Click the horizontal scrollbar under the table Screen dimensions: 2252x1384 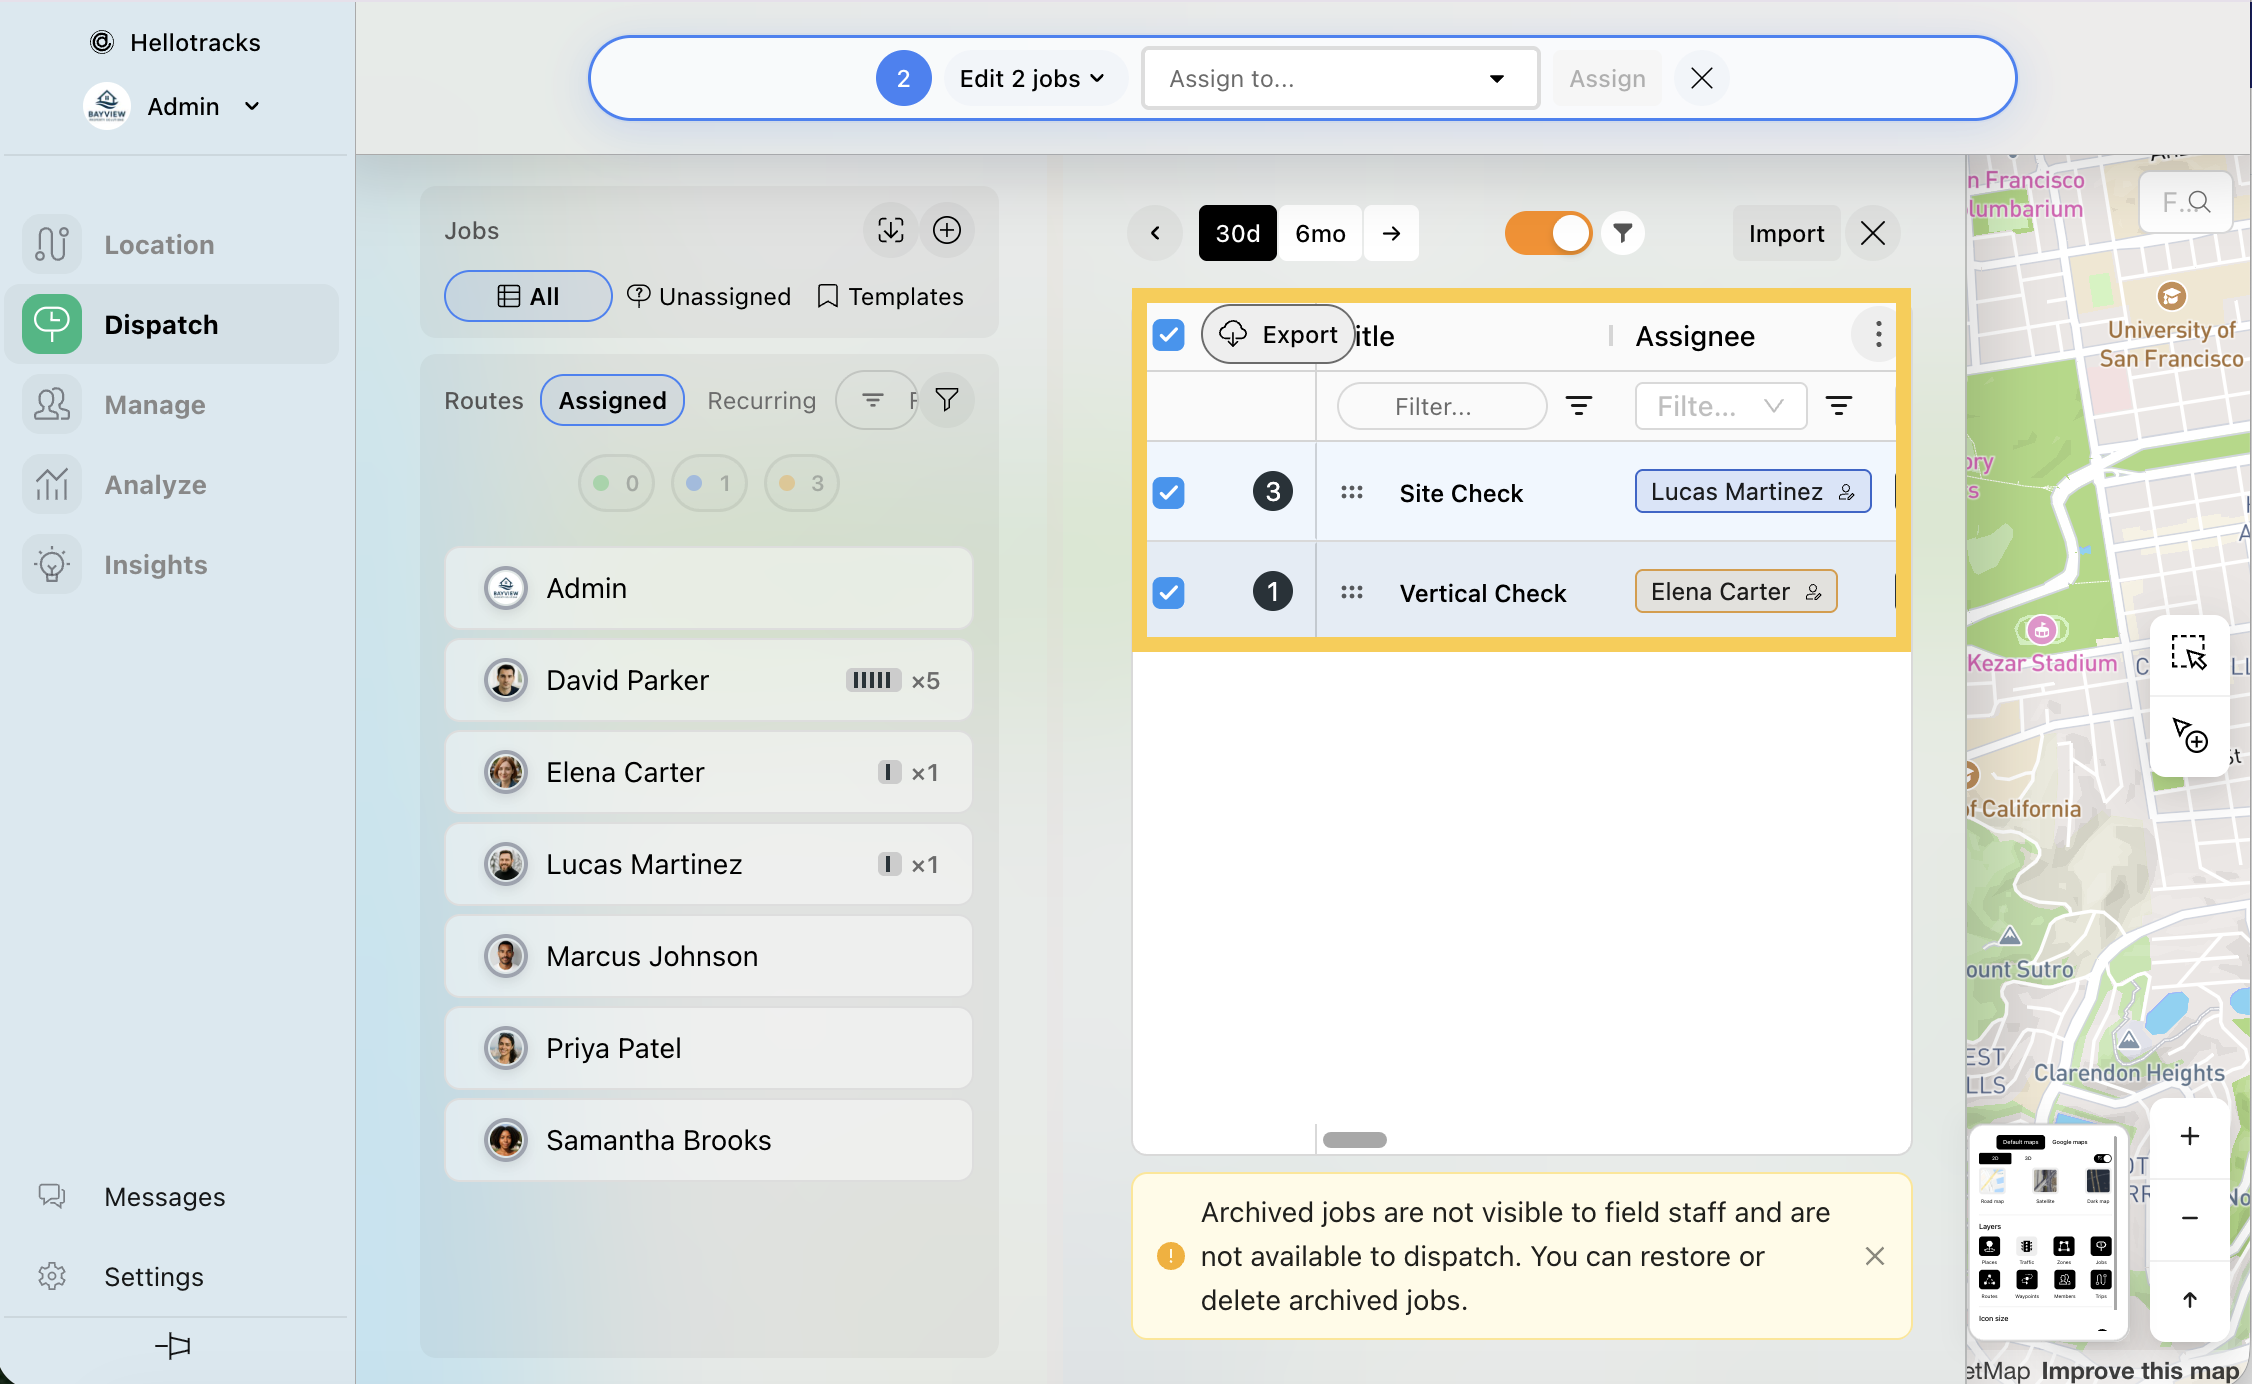click(x=1354, y=1140)
